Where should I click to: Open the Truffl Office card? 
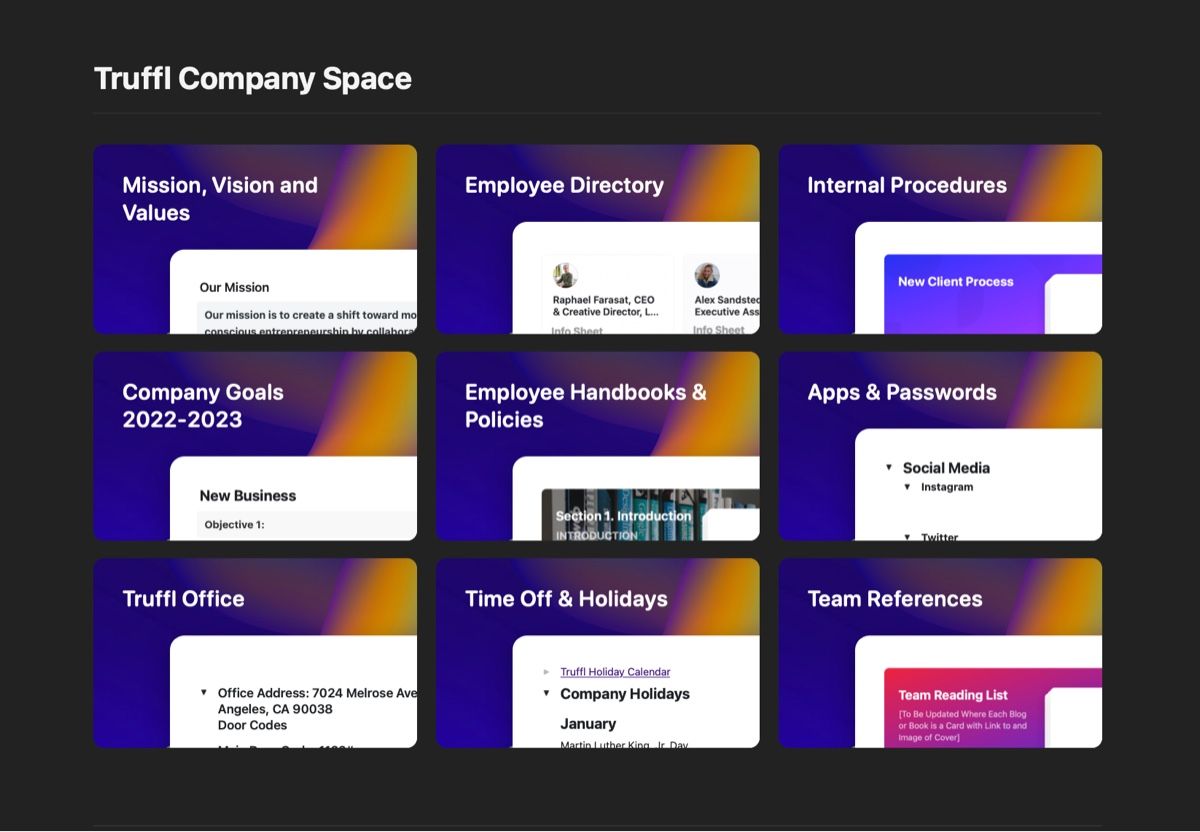(x=255, y=653)
